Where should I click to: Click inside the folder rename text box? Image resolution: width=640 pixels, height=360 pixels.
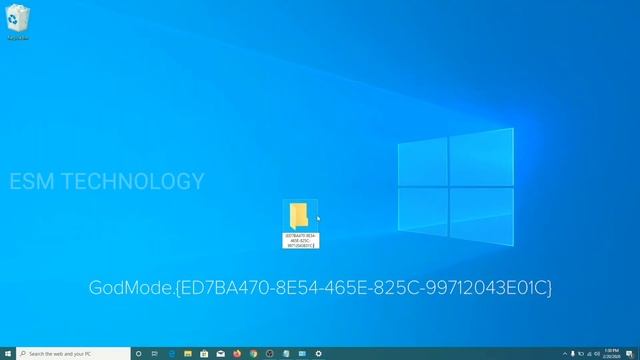300,241
